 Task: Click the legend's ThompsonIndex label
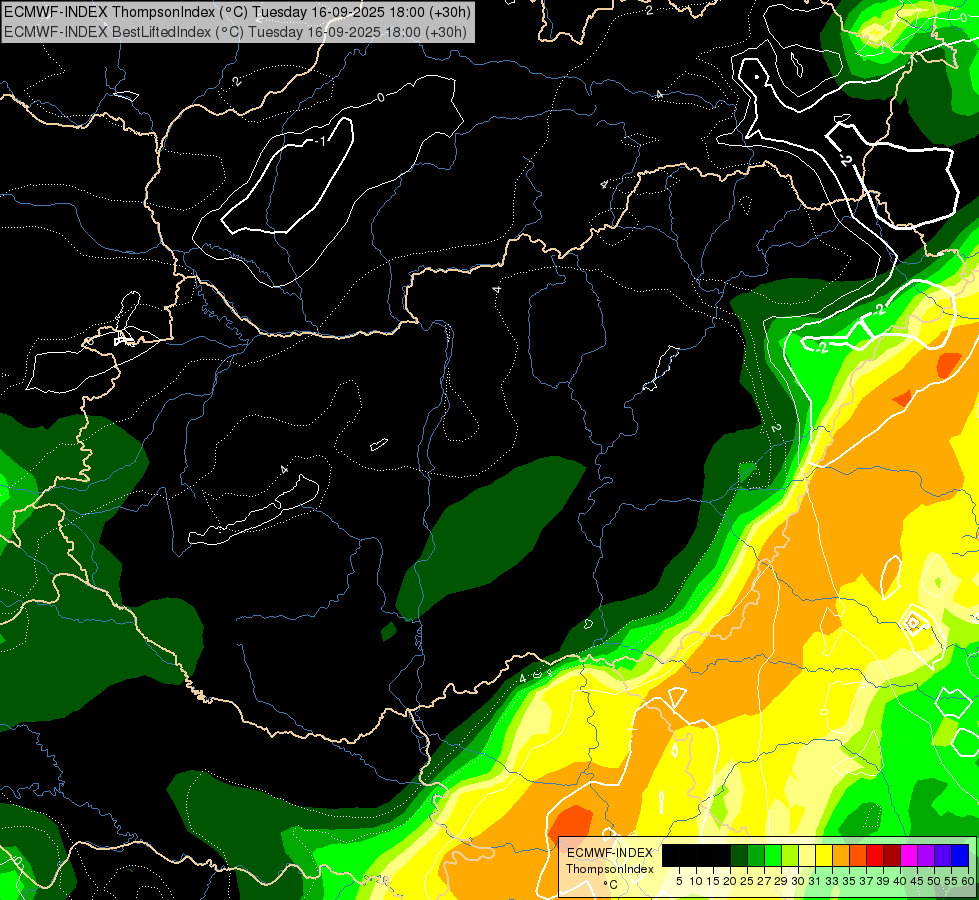click(610, 869)
